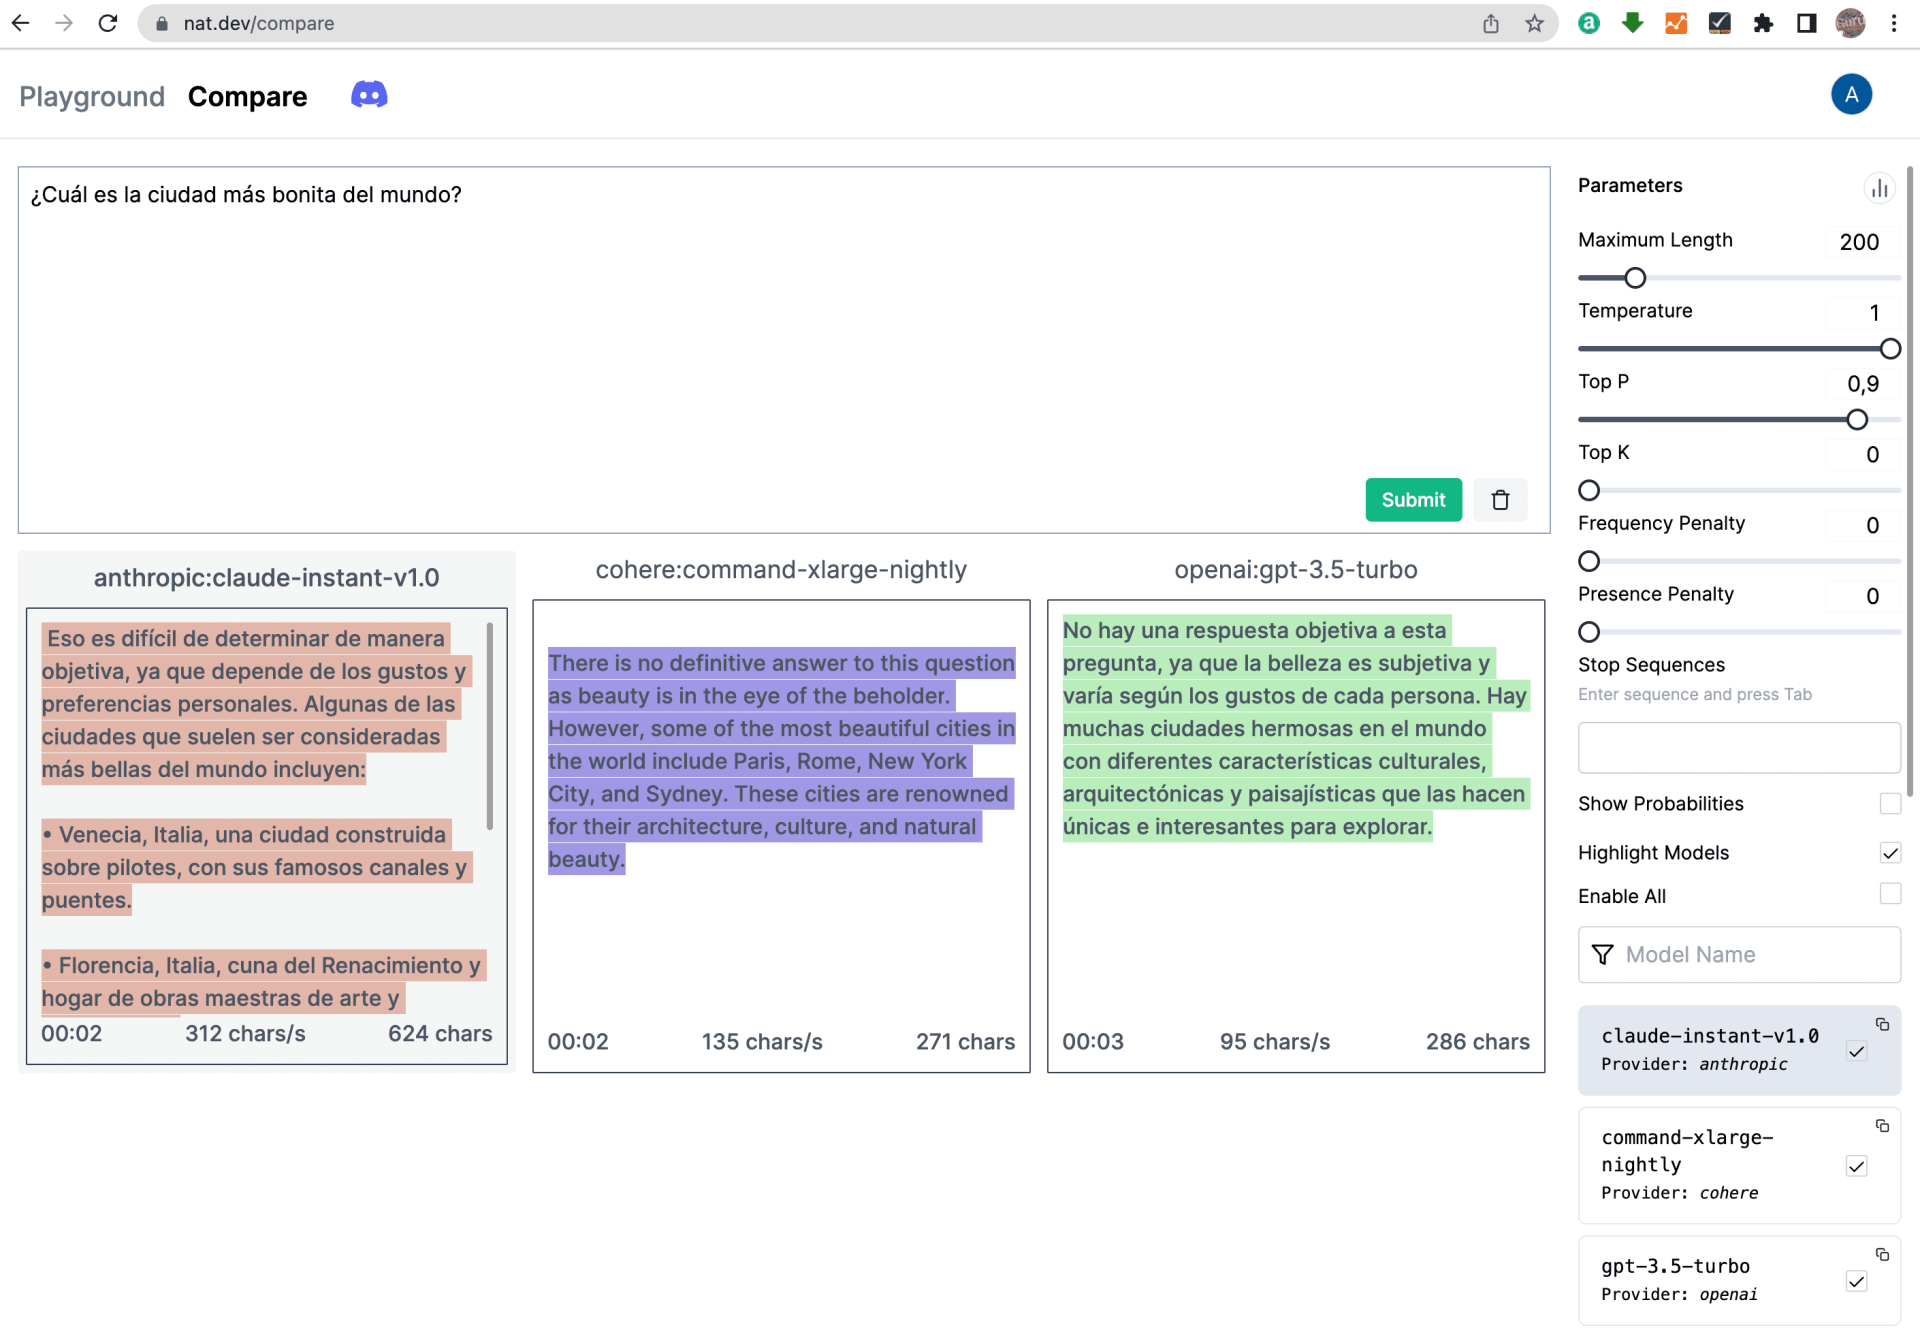
Task: Uncheck the command-xlarge-nightly model
Action: (x=1858, y=1166)
